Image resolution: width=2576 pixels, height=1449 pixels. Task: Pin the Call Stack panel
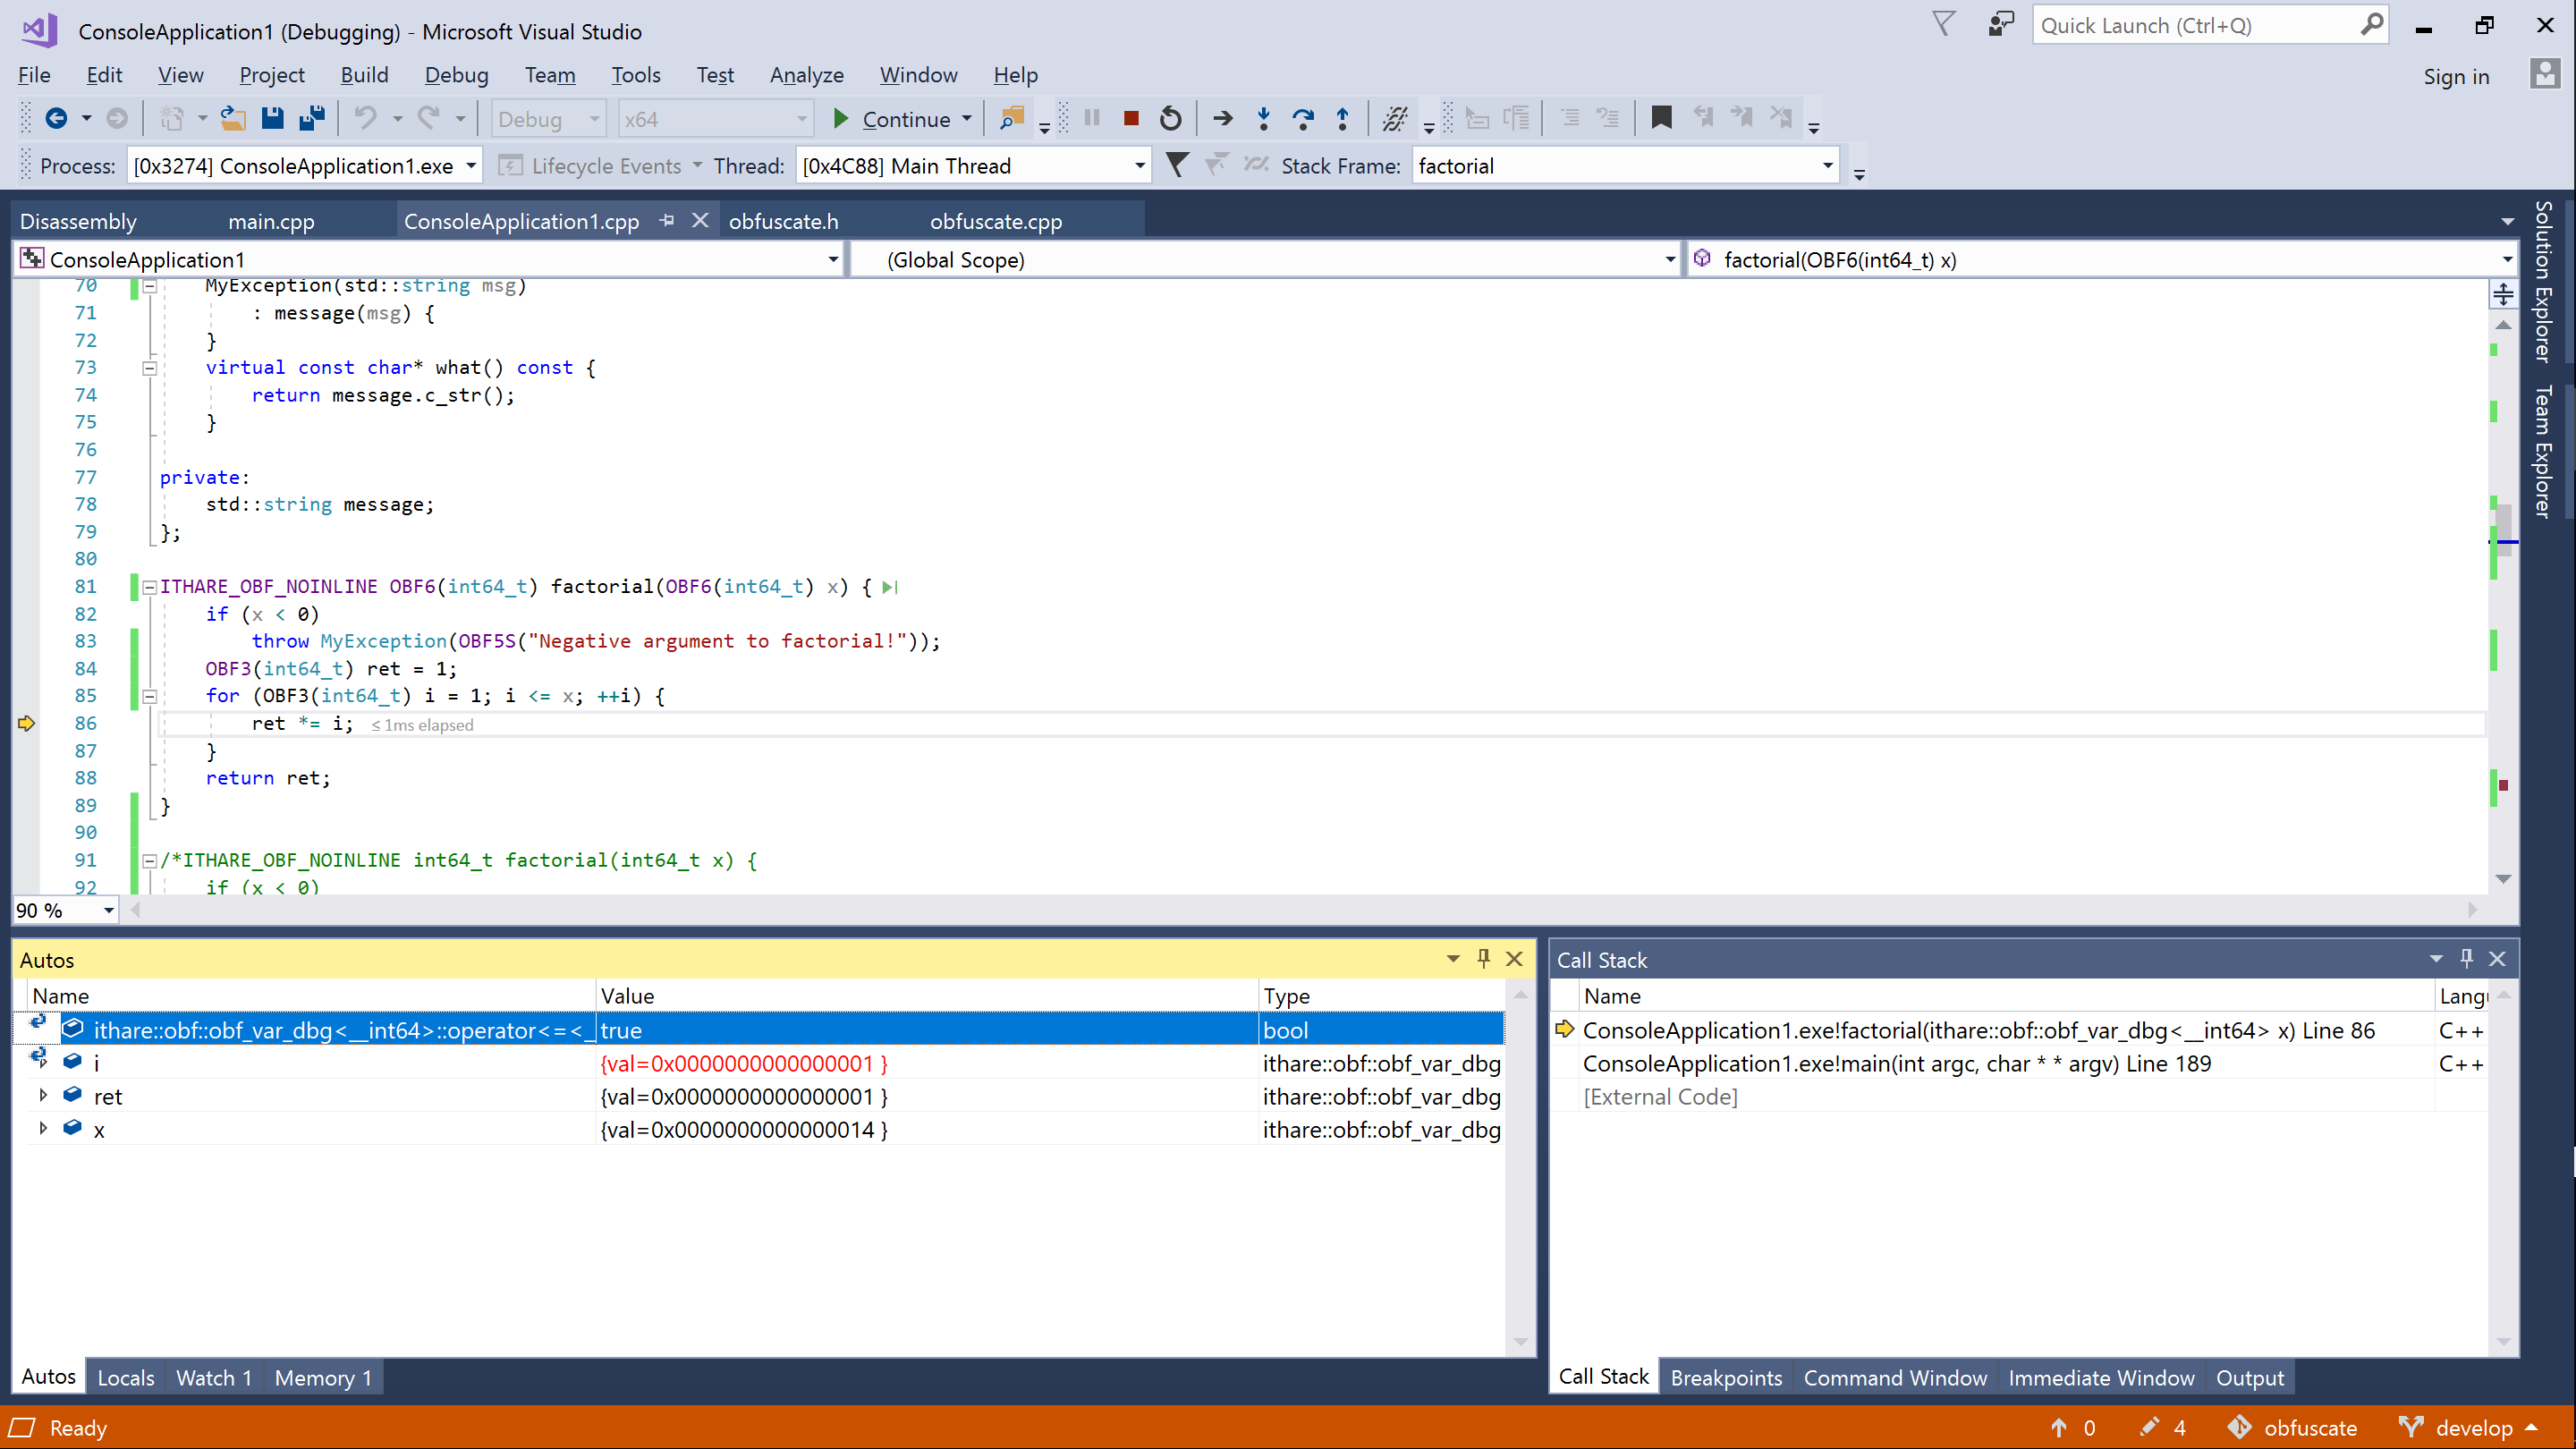[2466, 959]
